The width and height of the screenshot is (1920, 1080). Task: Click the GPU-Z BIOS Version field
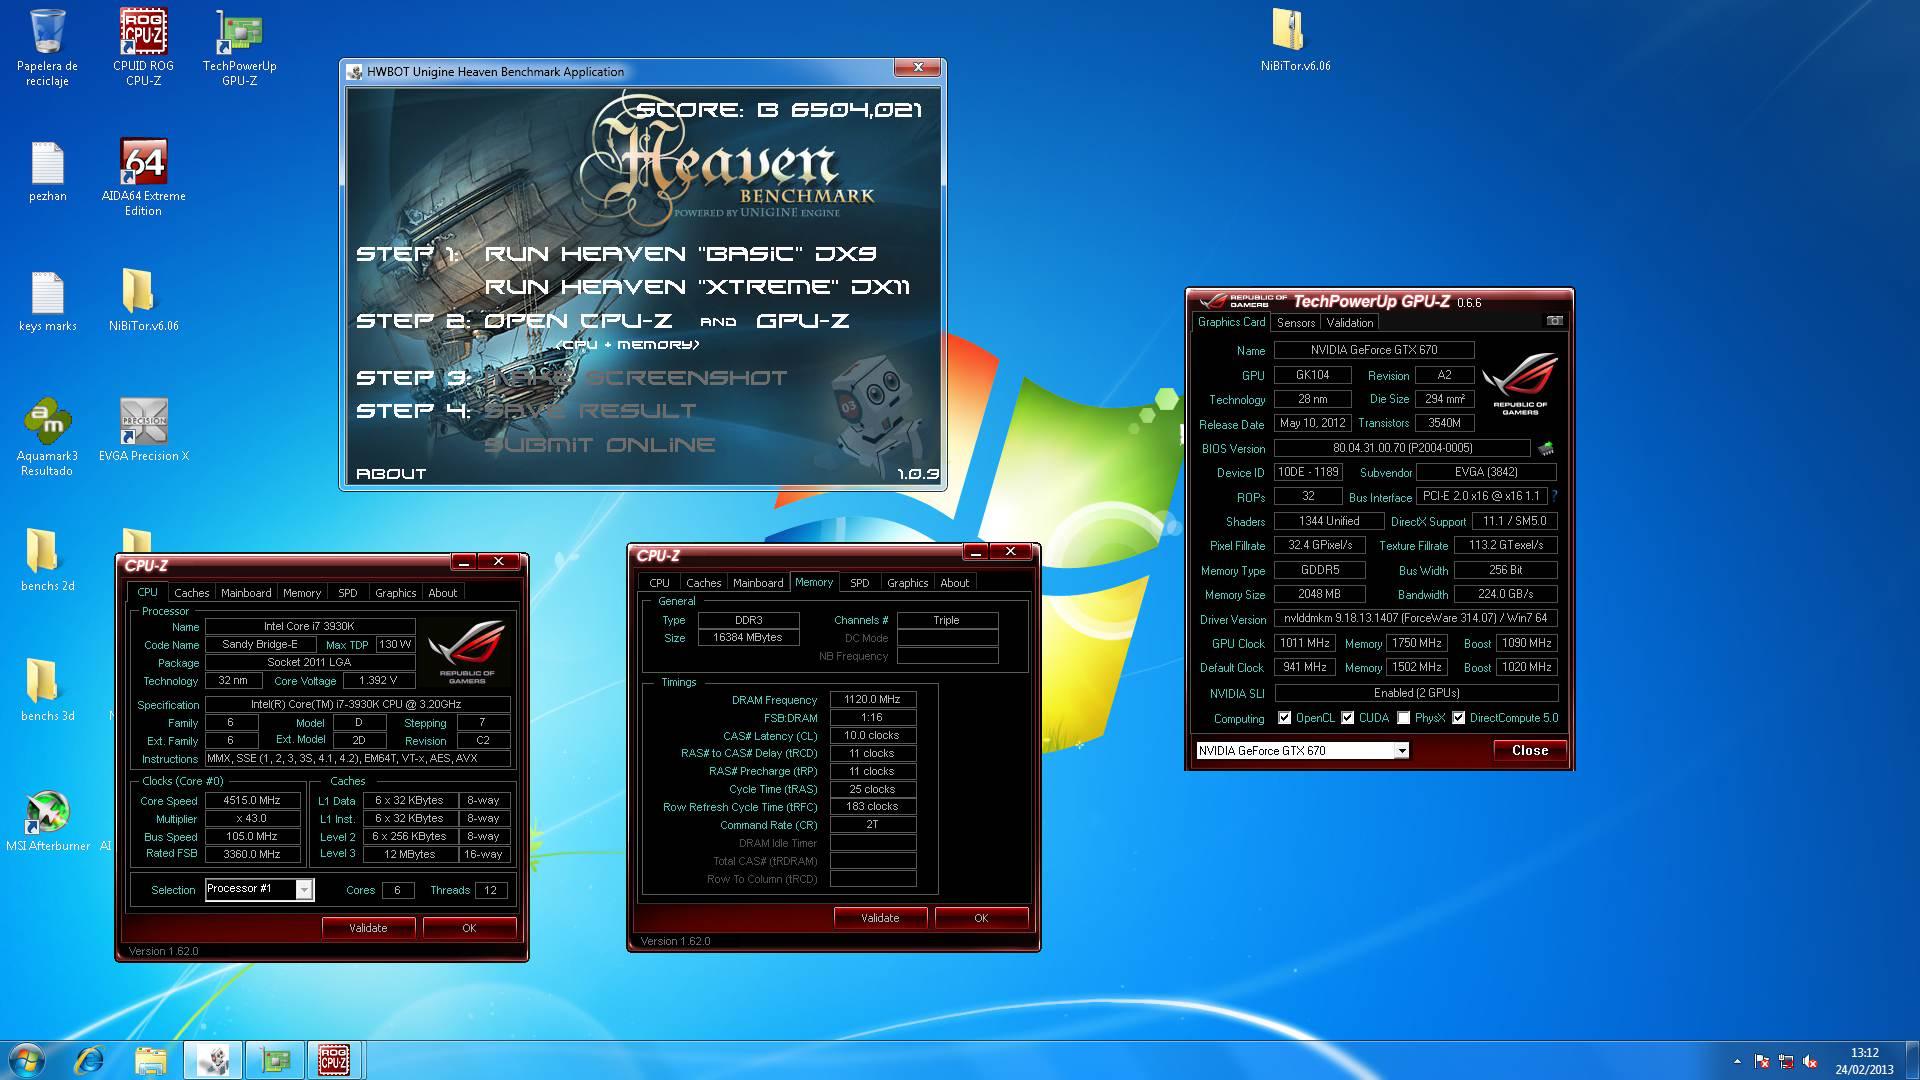(x=1402, y=448)
